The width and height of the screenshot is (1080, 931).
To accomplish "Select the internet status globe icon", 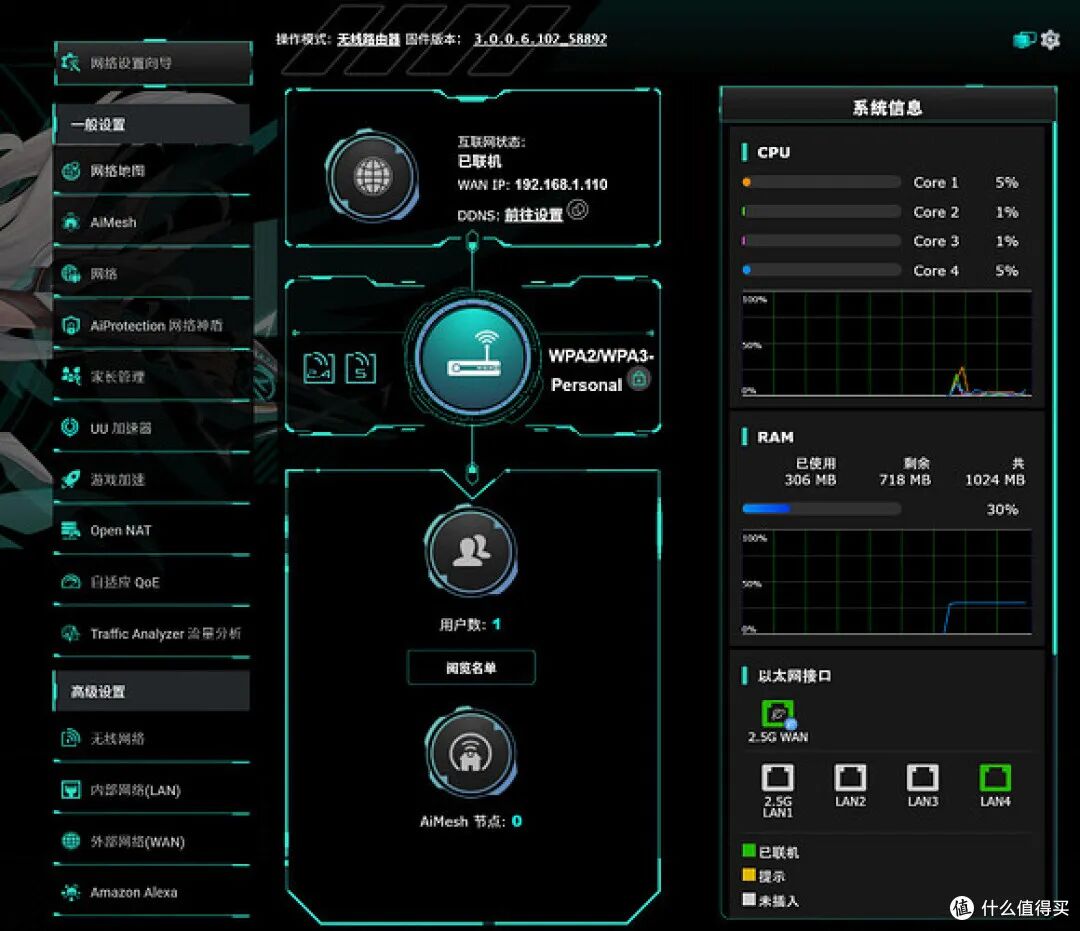I will pyautogui.click(x=373, y=176).
